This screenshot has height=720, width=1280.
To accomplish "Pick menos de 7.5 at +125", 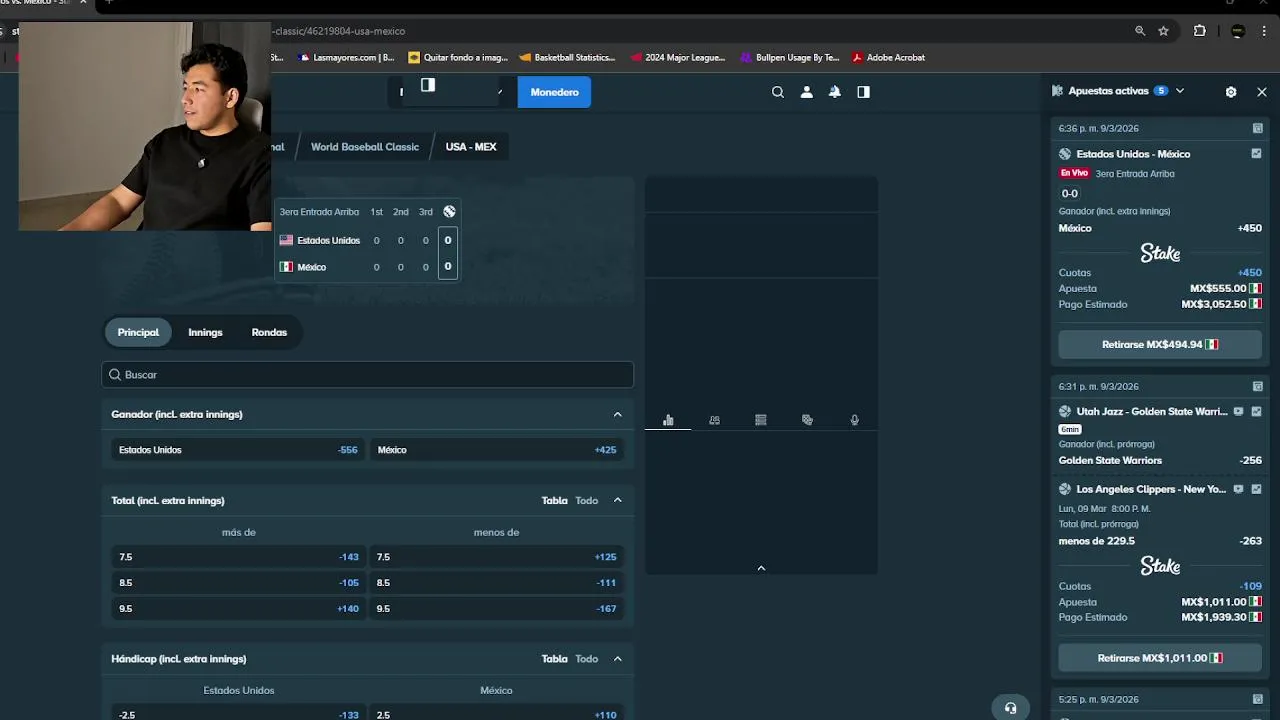I will pos(497,557).
